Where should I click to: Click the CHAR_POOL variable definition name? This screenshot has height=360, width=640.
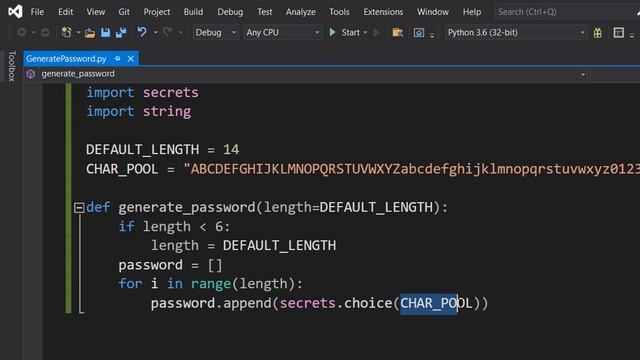click(122, 169)
